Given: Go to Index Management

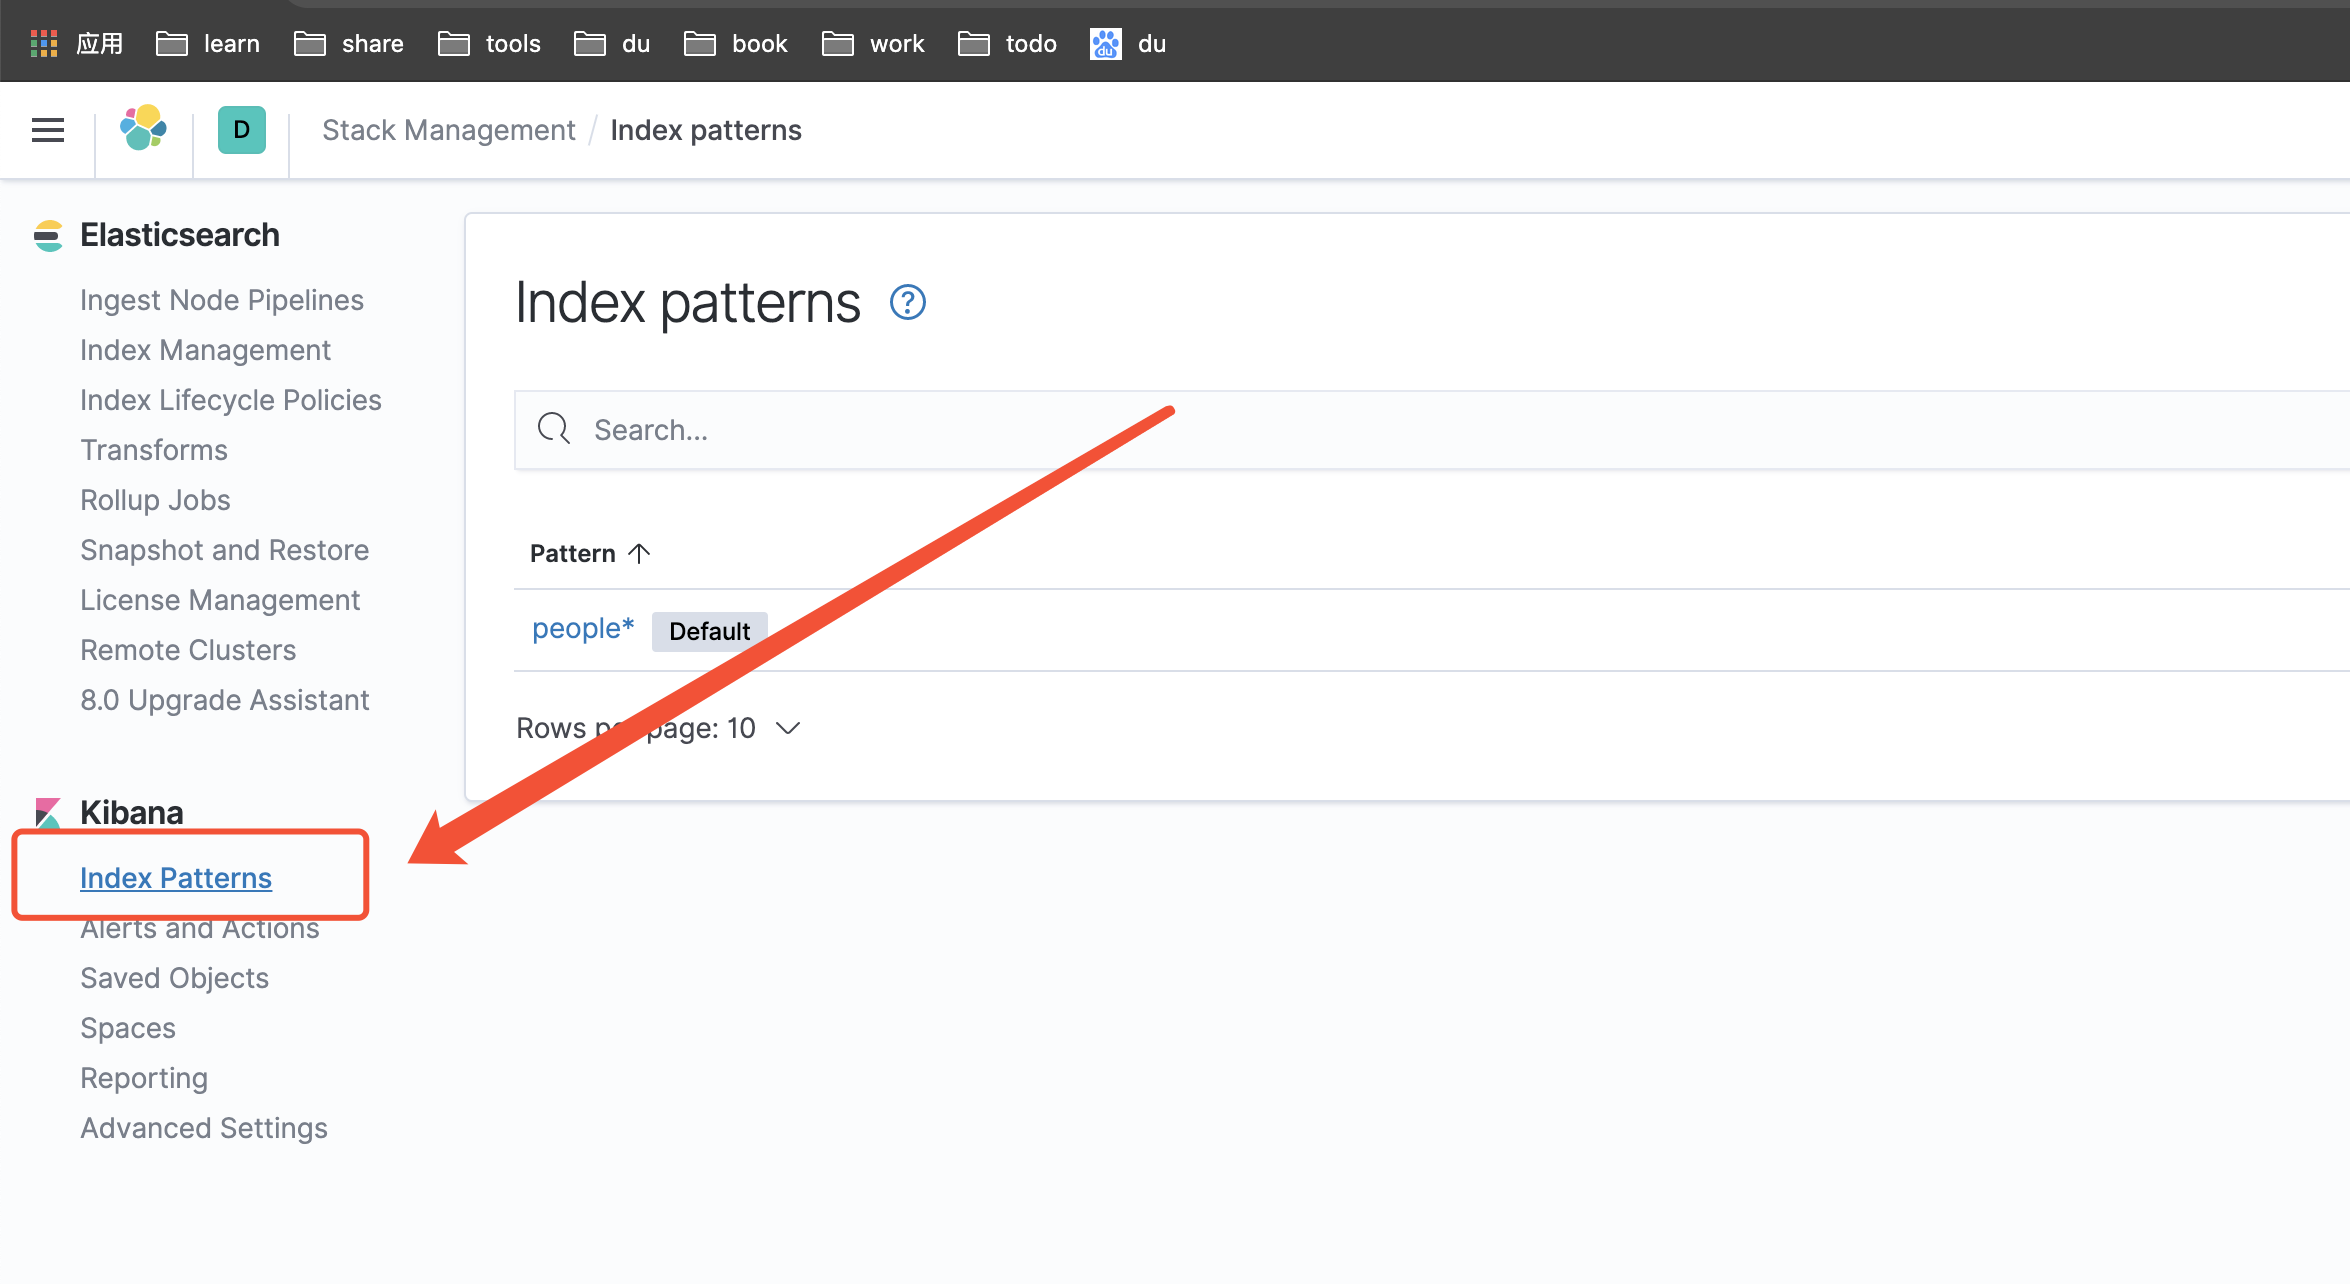Looking at the screenshot, I should pos(205,350).
